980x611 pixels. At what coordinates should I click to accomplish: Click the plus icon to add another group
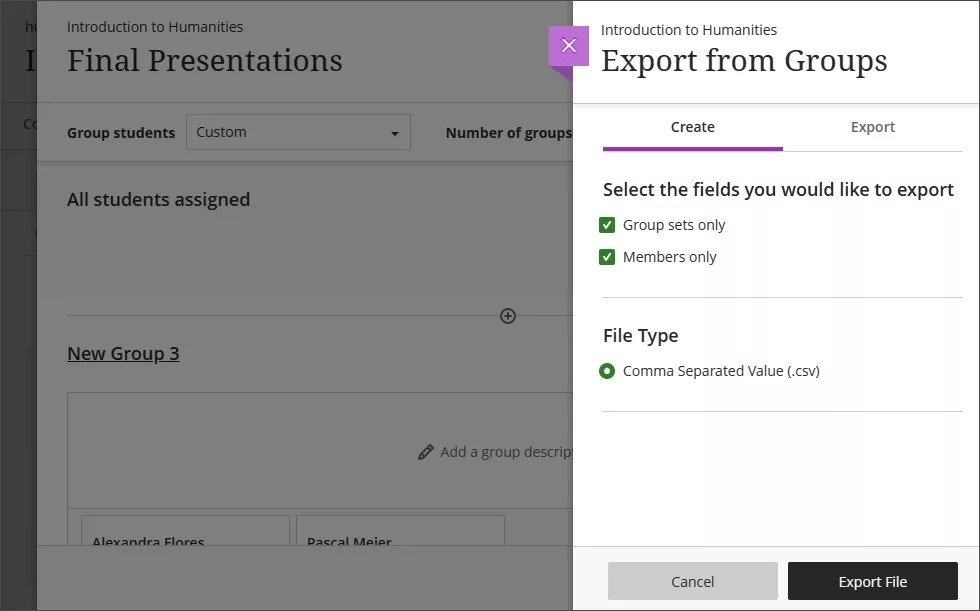507,315
